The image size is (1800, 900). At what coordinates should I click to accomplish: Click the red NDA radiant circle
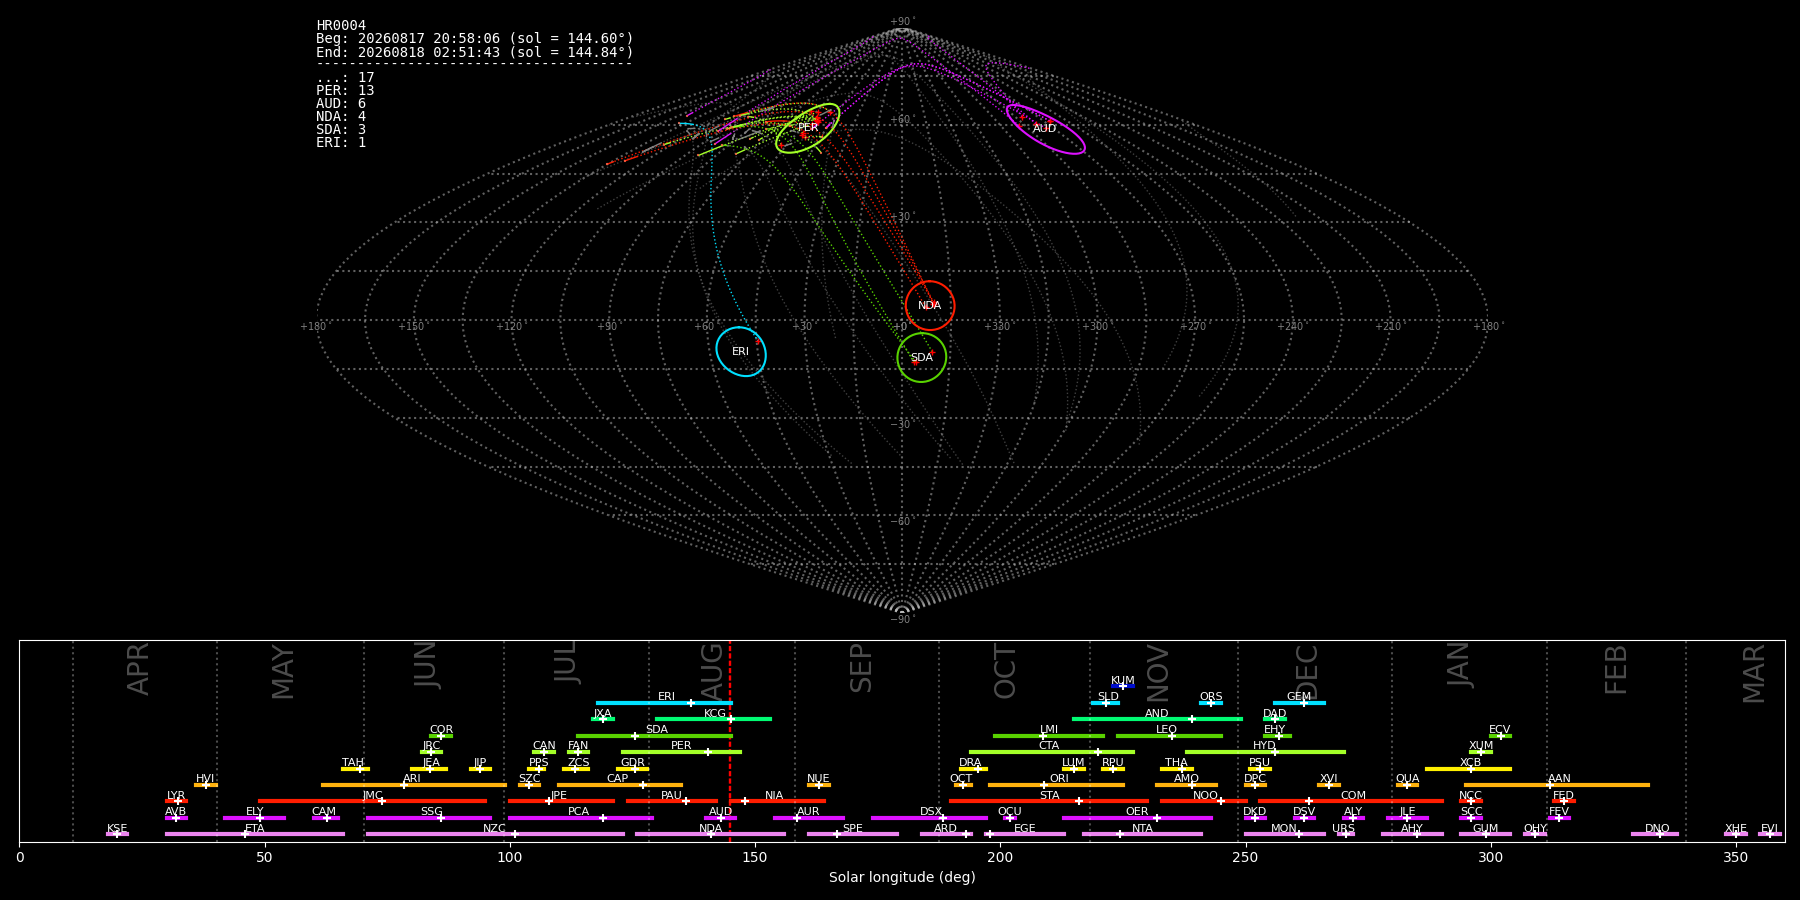930,306
